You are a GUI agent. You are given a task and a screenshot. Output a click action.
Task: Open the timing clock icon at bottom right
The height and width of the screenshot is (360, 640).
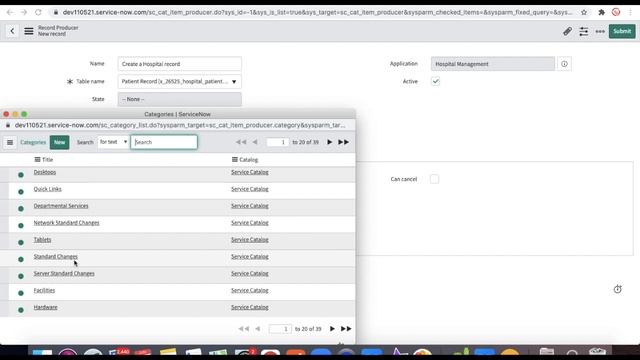click(618, 289)
